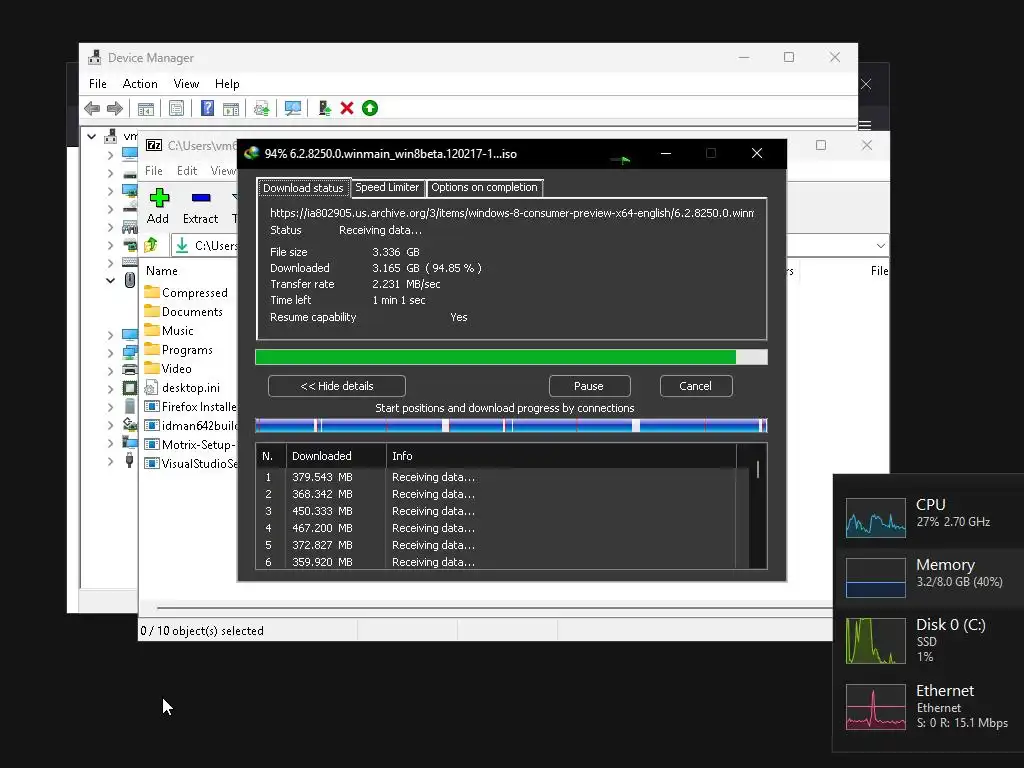The height and width of the screenshot is (768, 1024).
Task: Click the USB plug icon in Device Manager tree
Action: click(x=129, y=461)
